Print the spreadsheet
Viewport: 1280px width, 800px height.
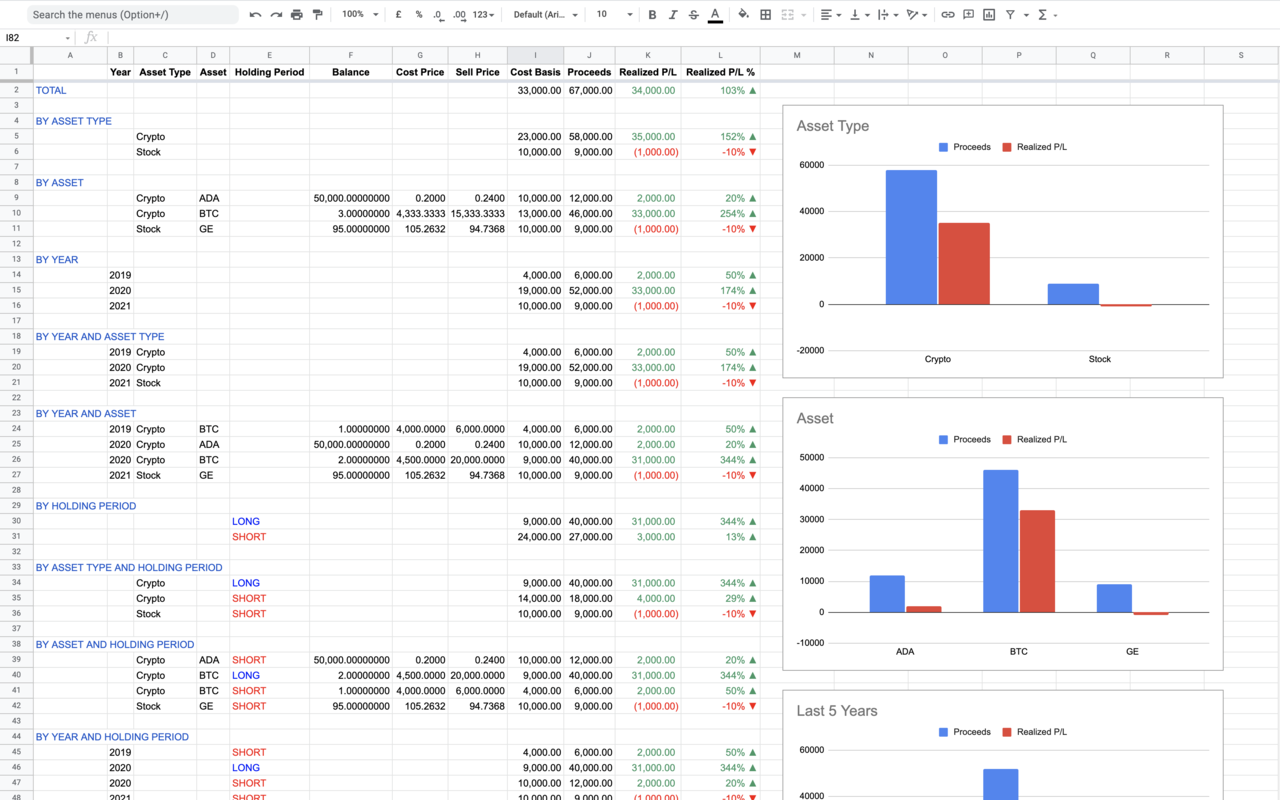[297, 15]
